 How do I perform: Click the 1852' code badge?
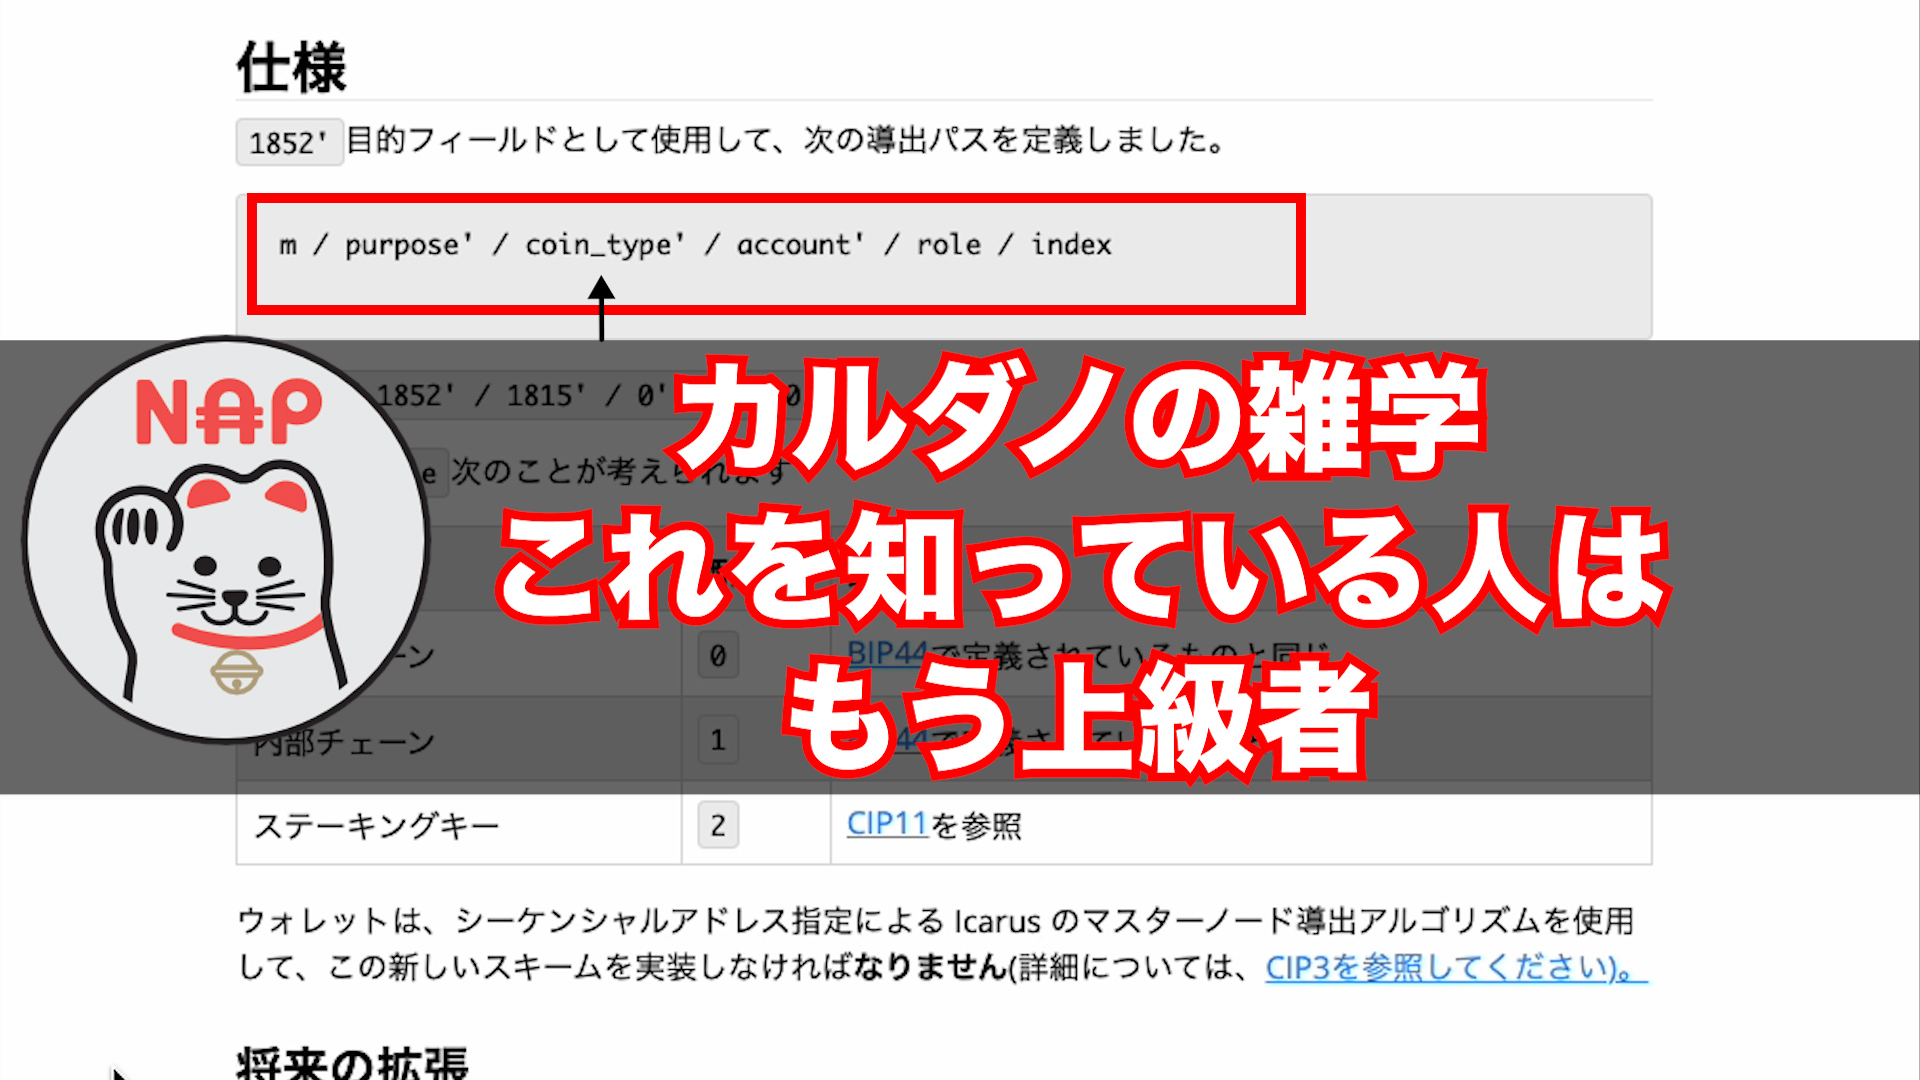[288, 142]
